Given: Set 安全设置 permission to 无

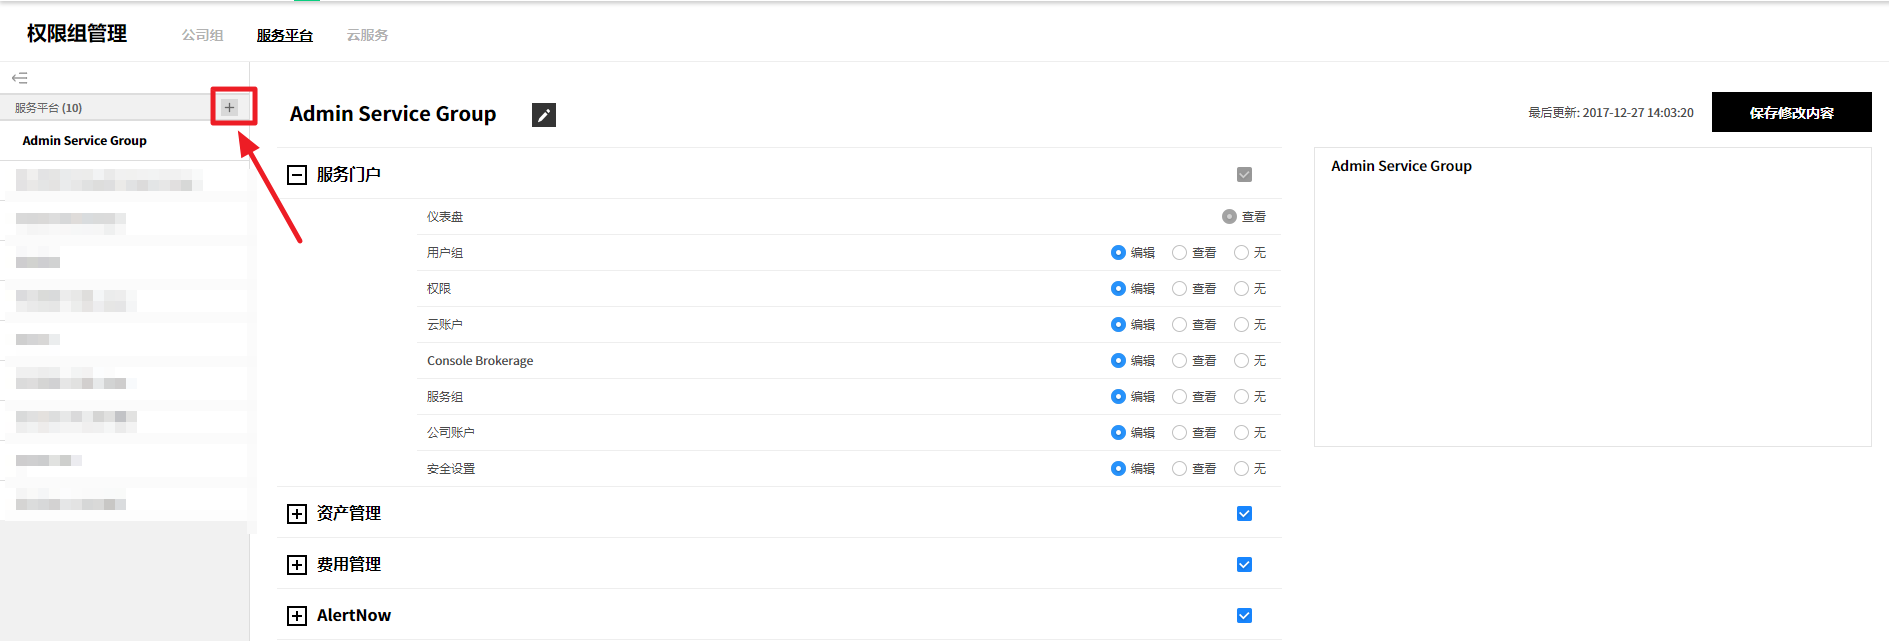Looking at the screenshot, I should [1241, 469].
